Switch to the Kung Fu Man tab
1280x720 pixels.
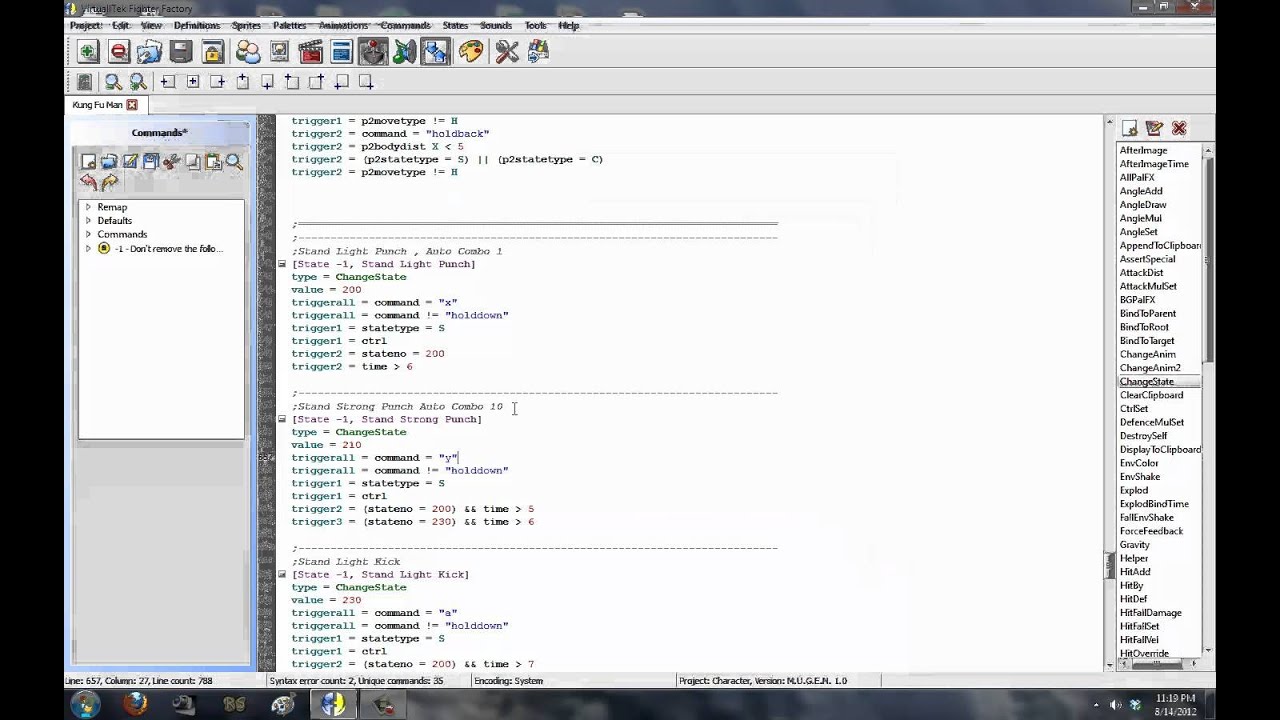pos(97,105)
